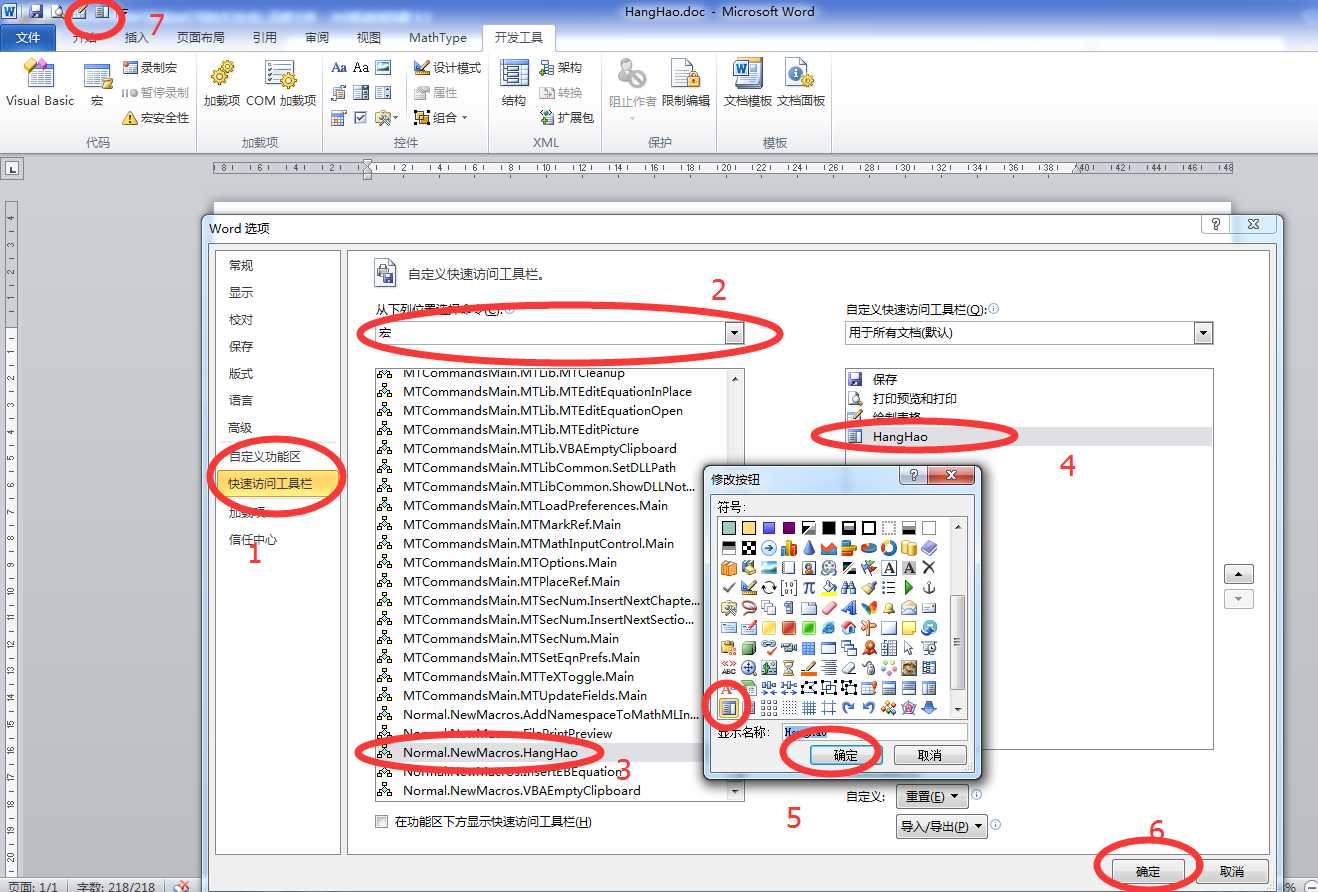This screenshot has width=1318, height=892.
Task: Open 宏安全性 macro security settings
Action: [x=155, y=118]
